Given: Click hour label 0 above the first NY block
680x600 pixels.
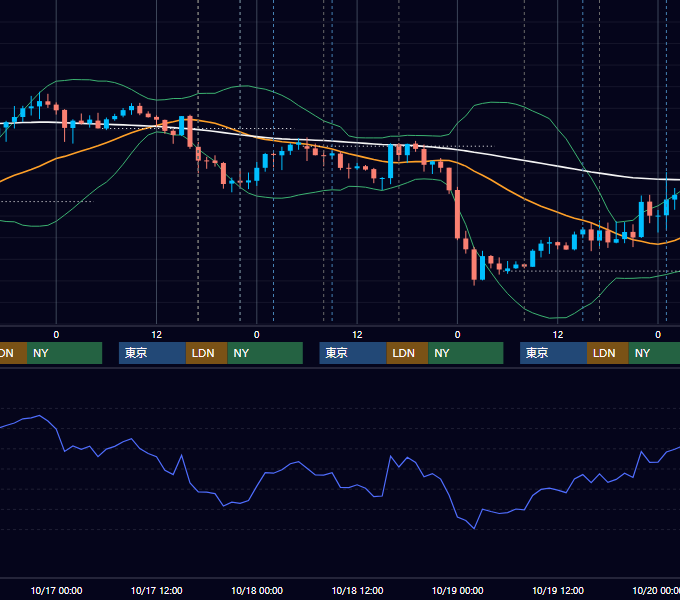Looking at the screenshot, I should 56,335.
